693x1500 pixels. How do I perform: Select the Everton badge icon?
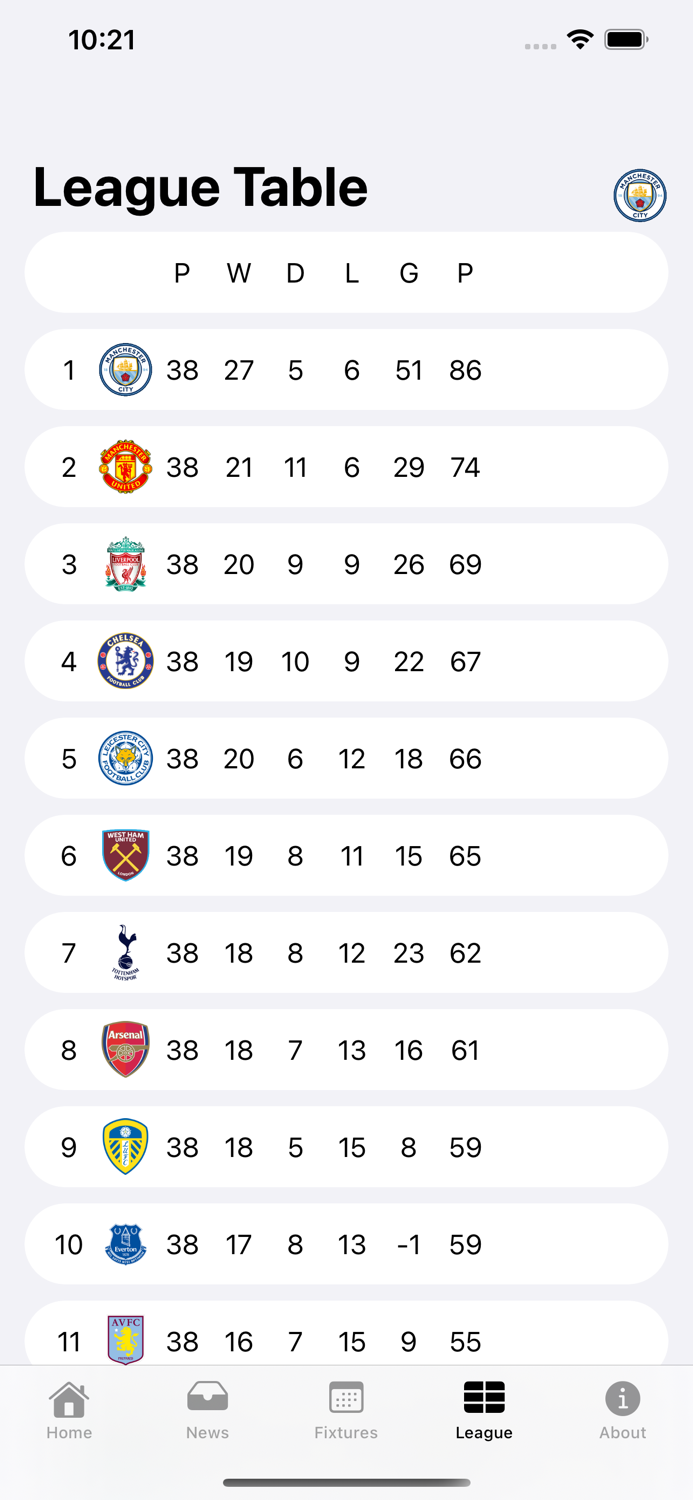pos(125,1244)
